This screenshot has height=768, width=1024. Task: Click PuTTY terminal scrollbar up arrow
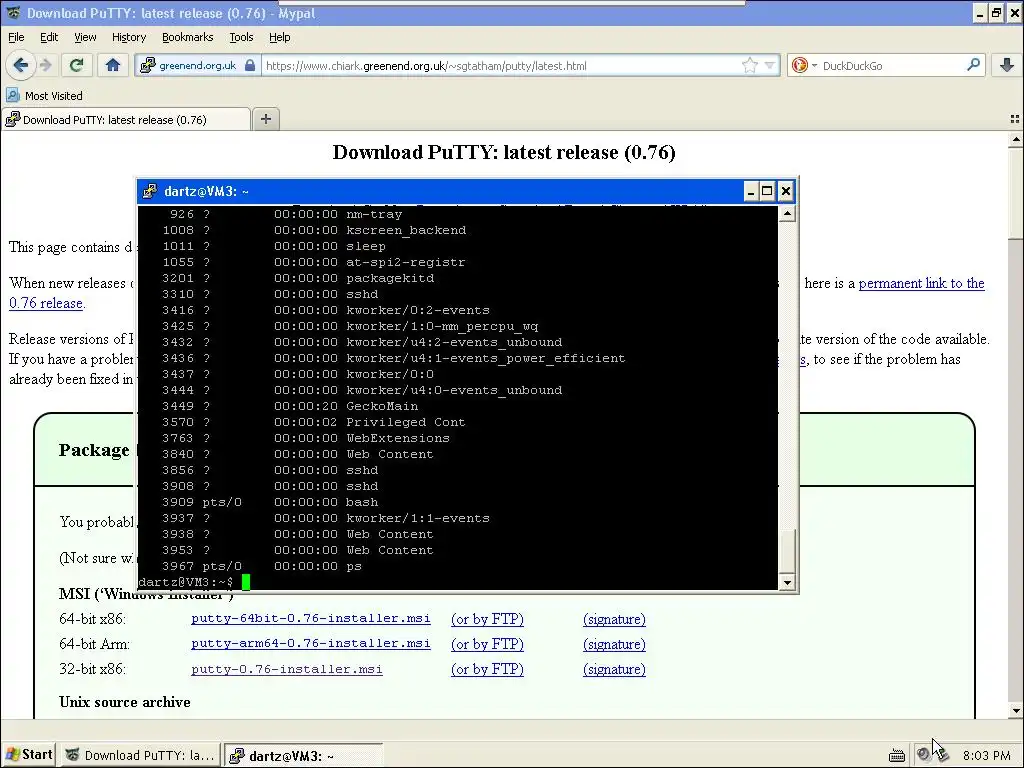click(788, 214)
